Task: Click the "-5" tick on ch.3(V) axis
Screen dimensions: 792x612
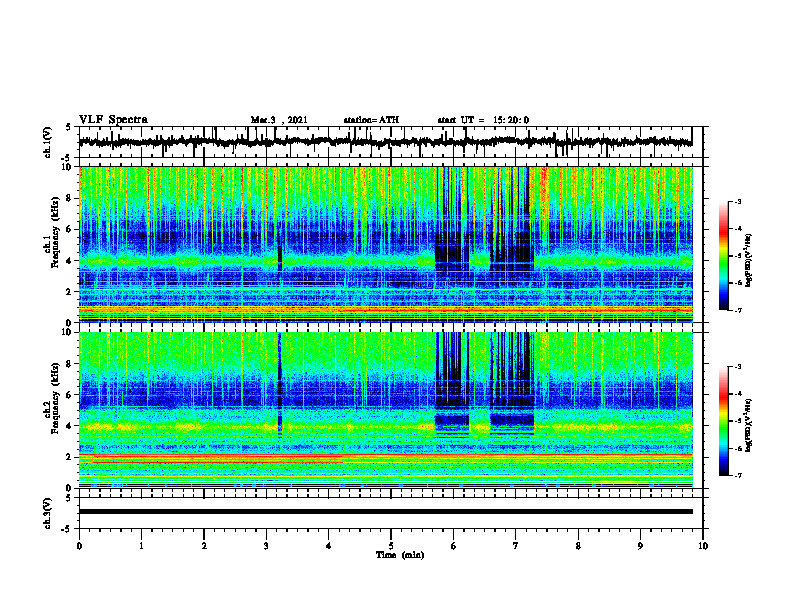Action: pos(67,529)
